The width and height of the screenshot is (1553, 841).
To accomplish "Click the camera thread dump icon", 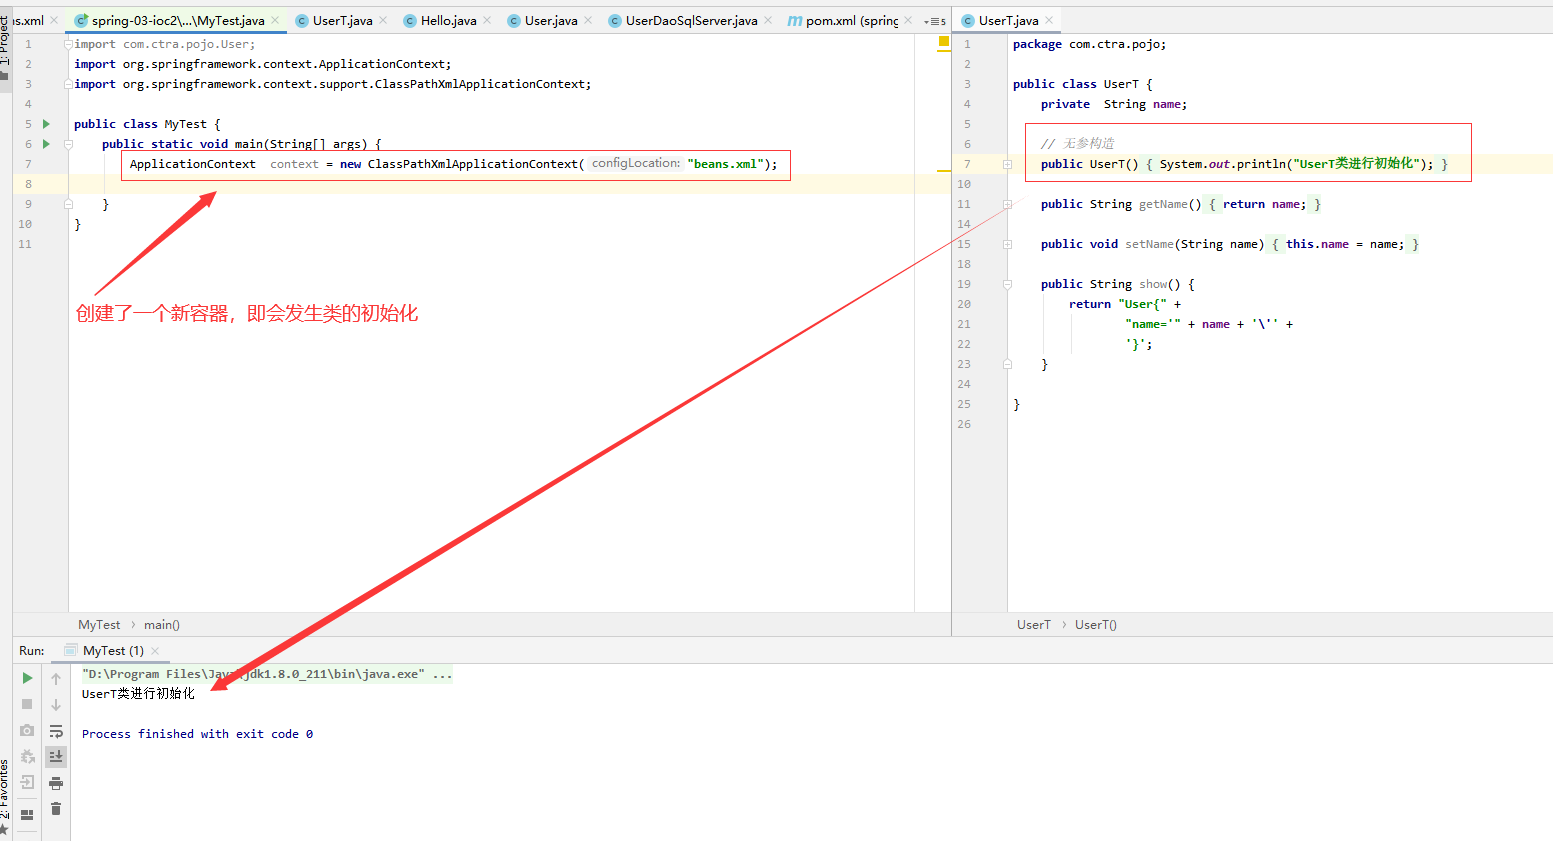I will (27, 730).
